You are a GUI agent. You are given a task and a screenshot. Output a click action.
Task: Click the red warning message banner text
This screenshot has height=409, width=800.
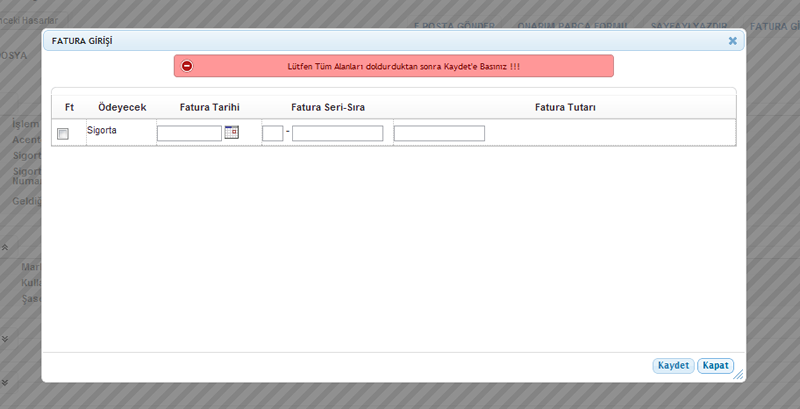coord(397,66)
